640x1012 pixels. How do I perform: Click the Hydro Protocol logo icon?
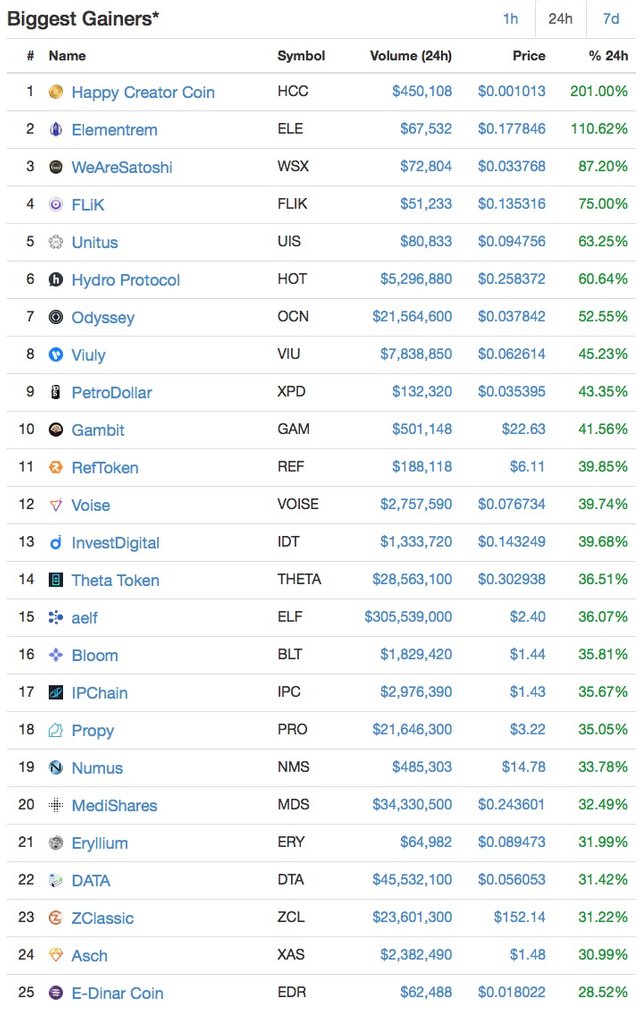tap(56, 280)
